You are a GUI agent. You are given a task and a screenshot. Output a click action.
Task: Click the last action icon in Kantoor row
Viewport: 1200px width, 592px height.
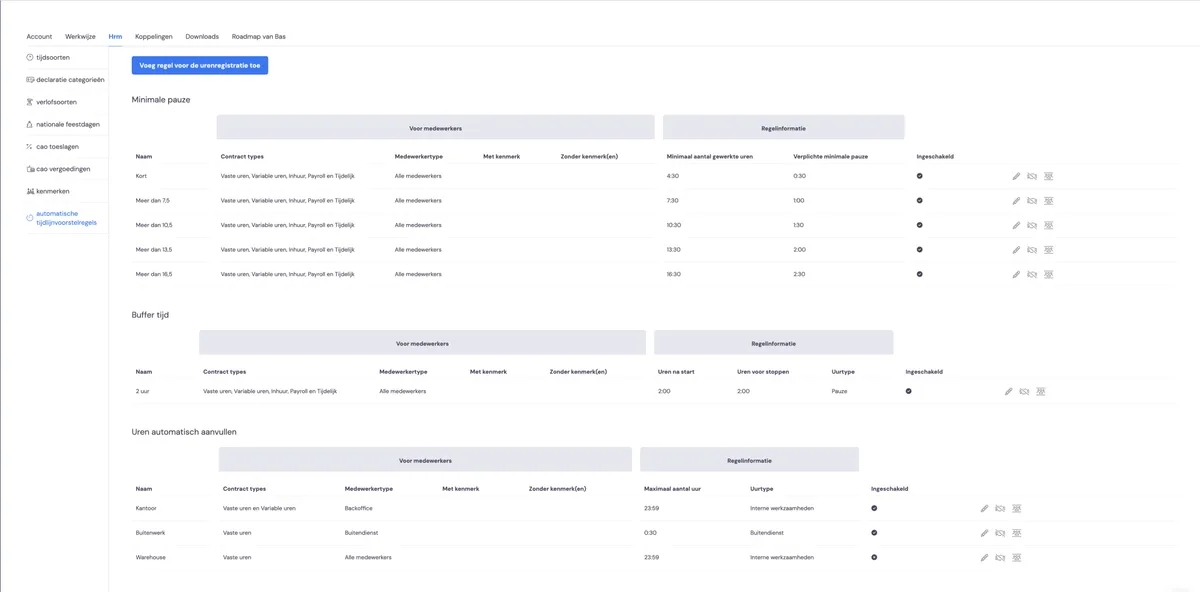(1016, 508)
